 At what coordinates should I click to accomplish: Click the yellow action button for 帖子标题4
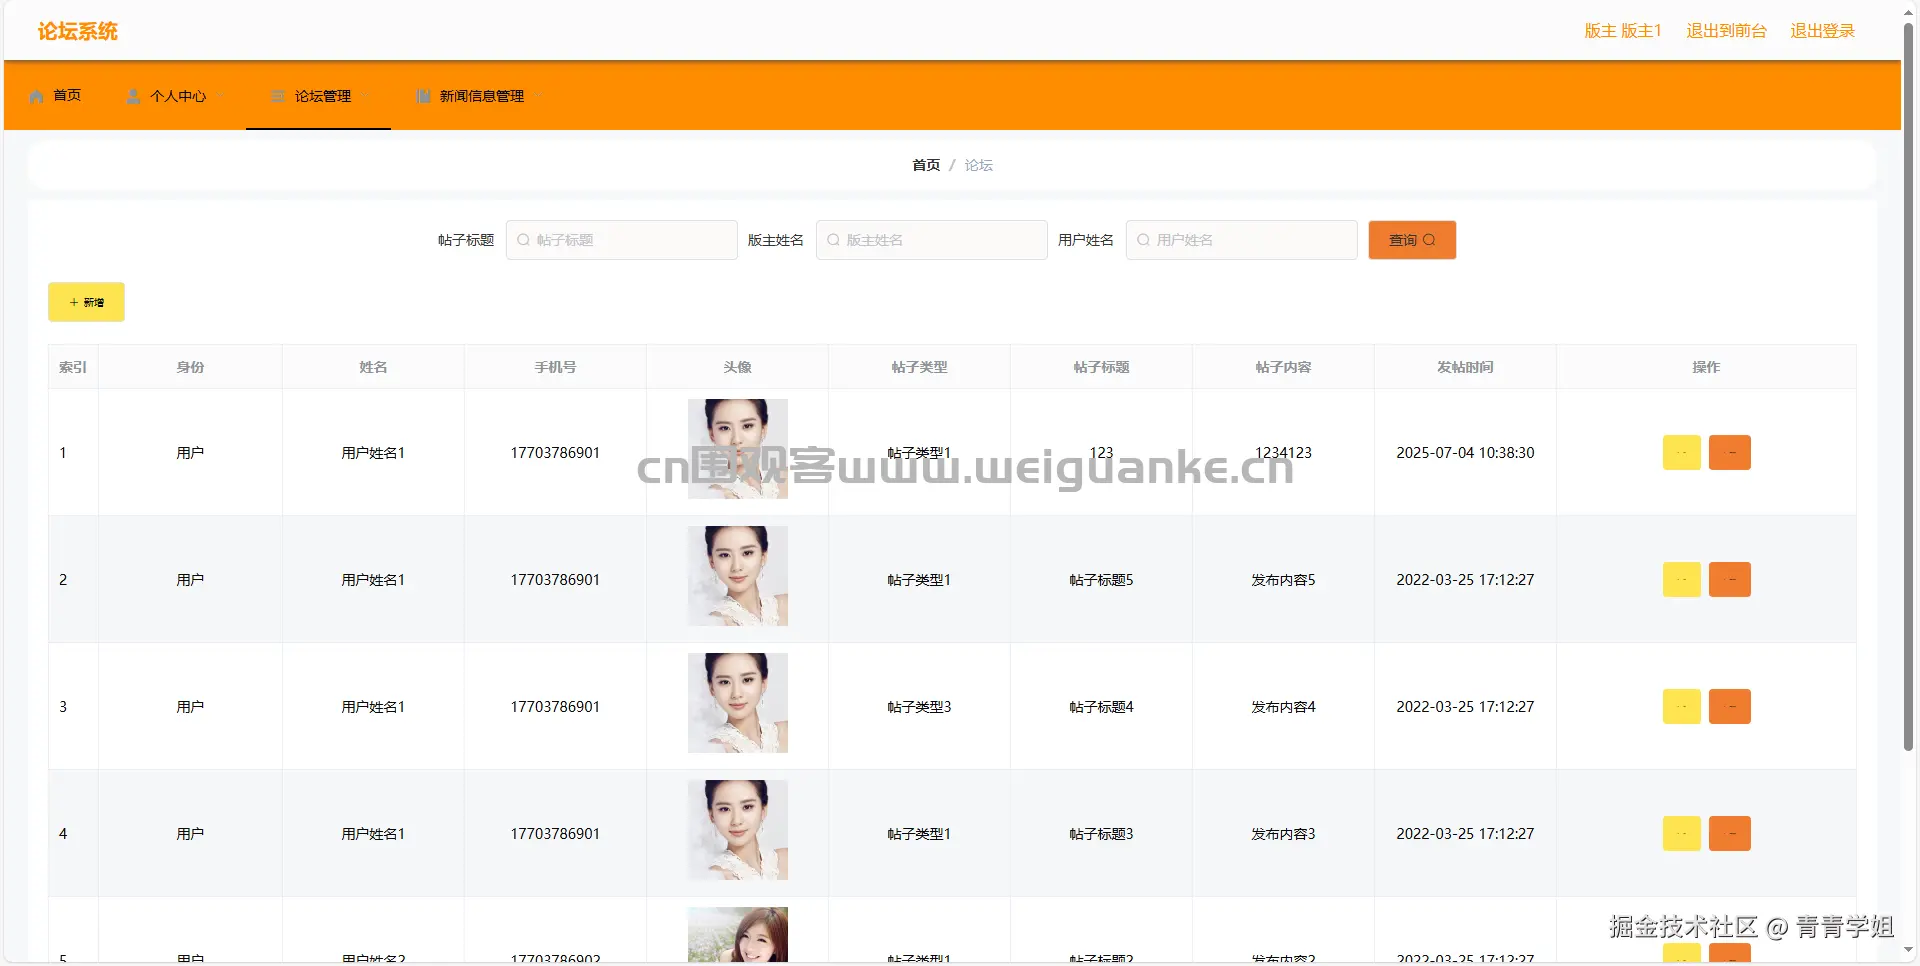[1682, 707]
